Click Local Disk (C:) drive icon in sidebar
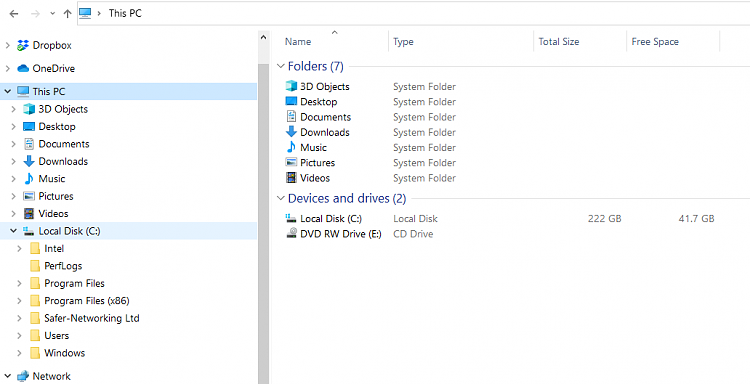Image resolution: width=750 pixels, height=384 pixels. pyautogui.click(x=29, y=231)
